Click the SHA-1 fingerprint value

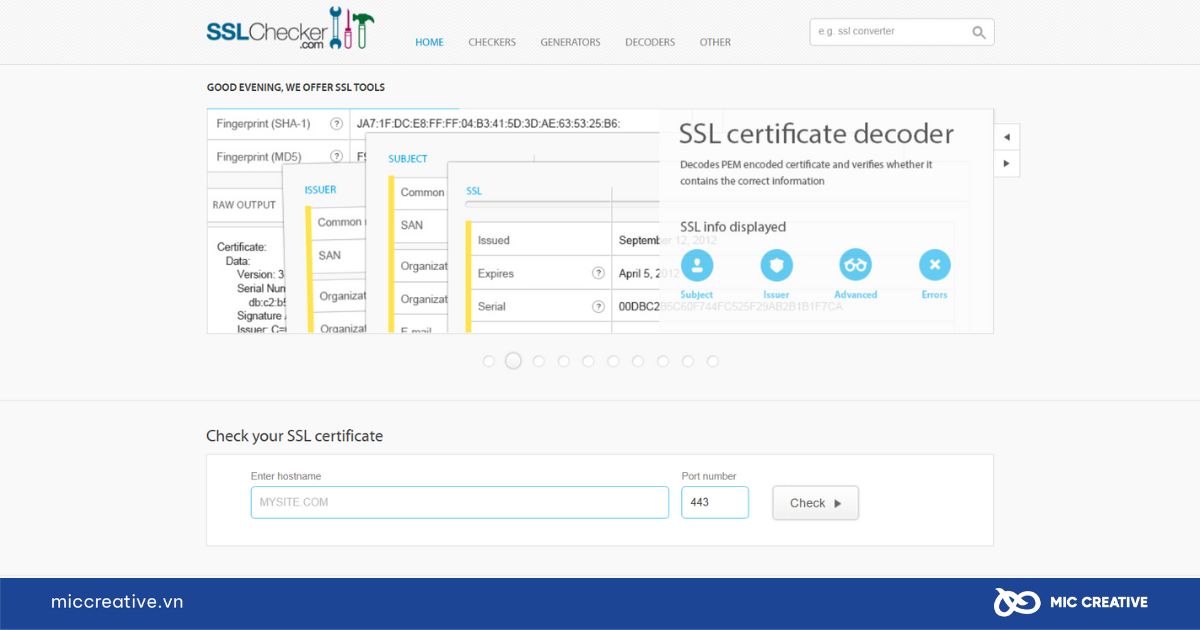(x=489, y=124)
